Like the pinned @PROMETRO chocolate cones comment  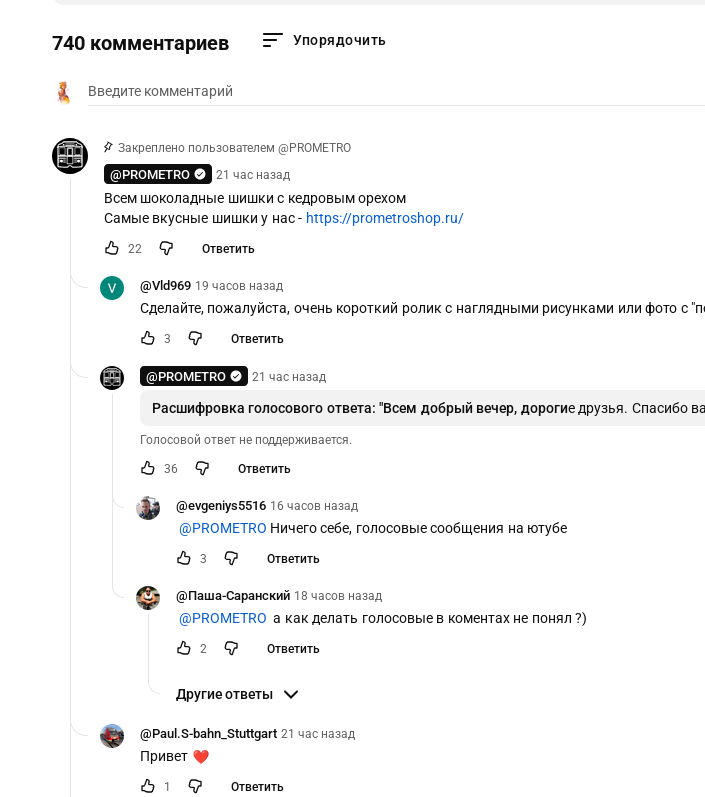[x=112, y=248]
